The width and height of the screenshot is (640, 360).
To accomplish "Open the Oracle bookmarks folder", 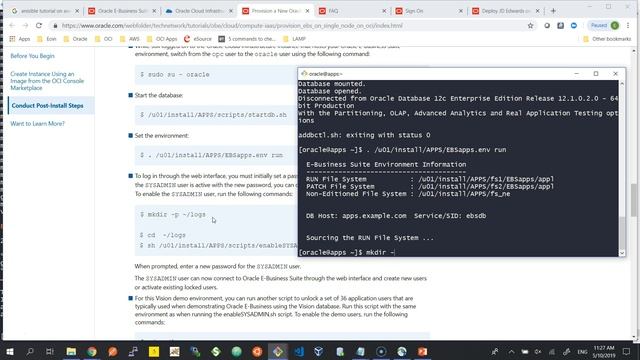I will [x=76, y=39].
